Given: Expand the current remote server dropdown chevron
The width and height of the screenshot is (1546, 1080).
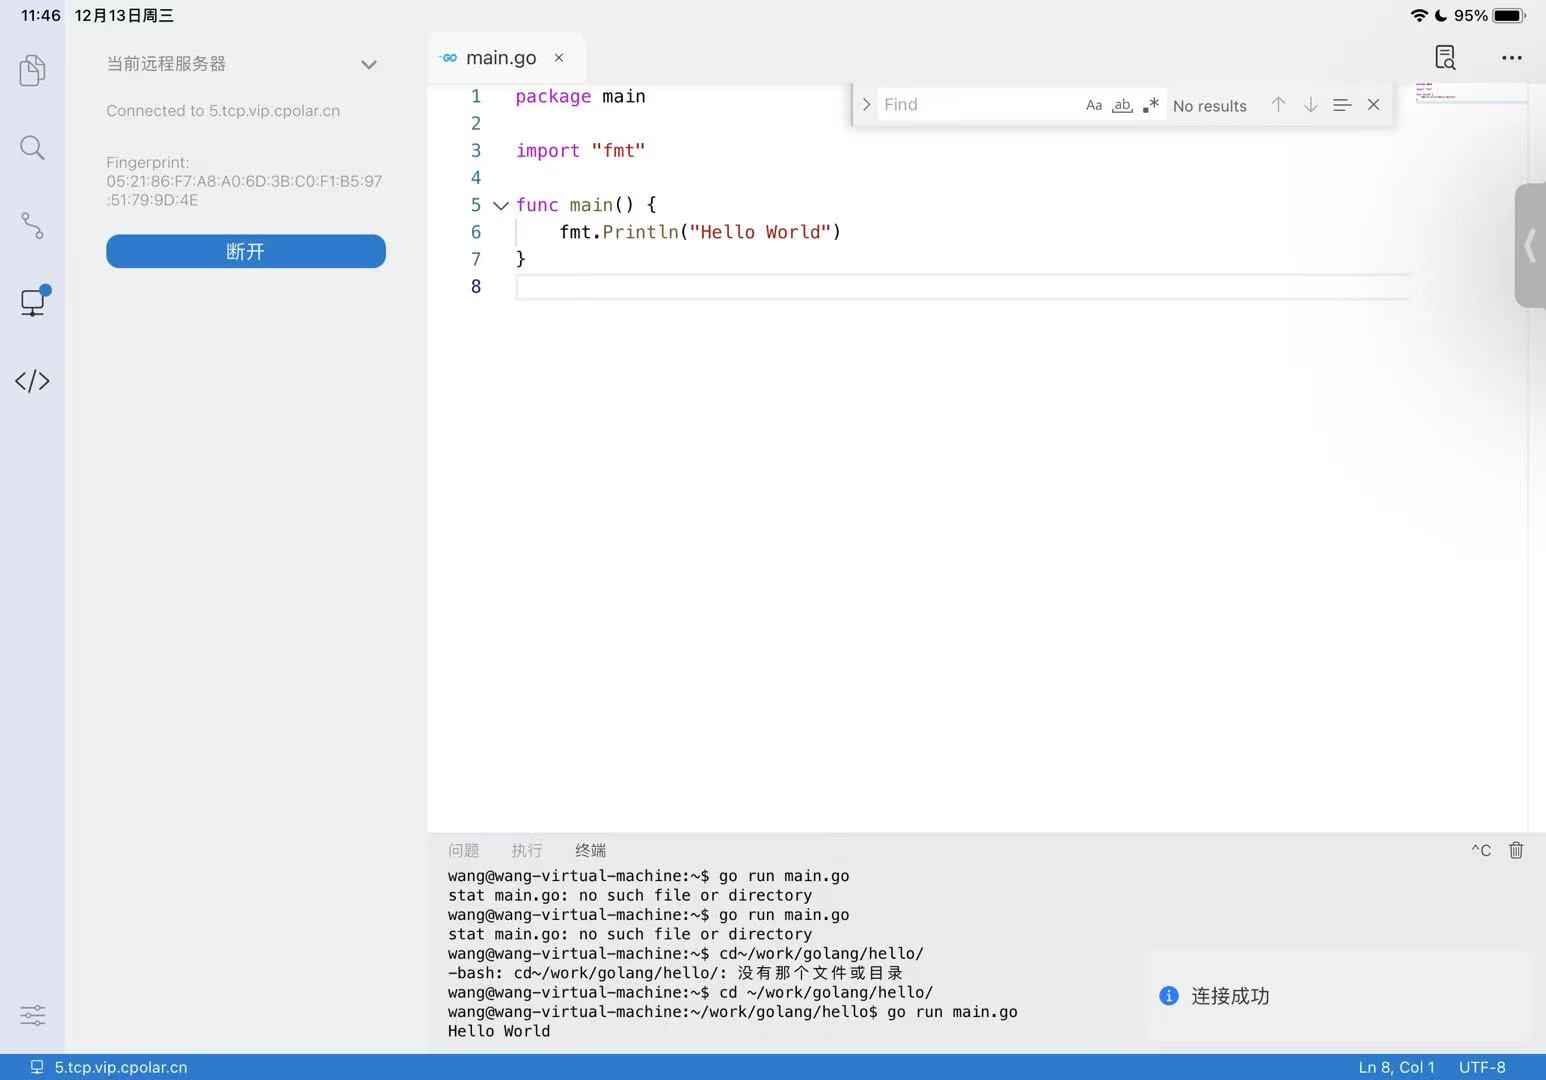Looking at the screenshot, I should click(x=369, y=64).
